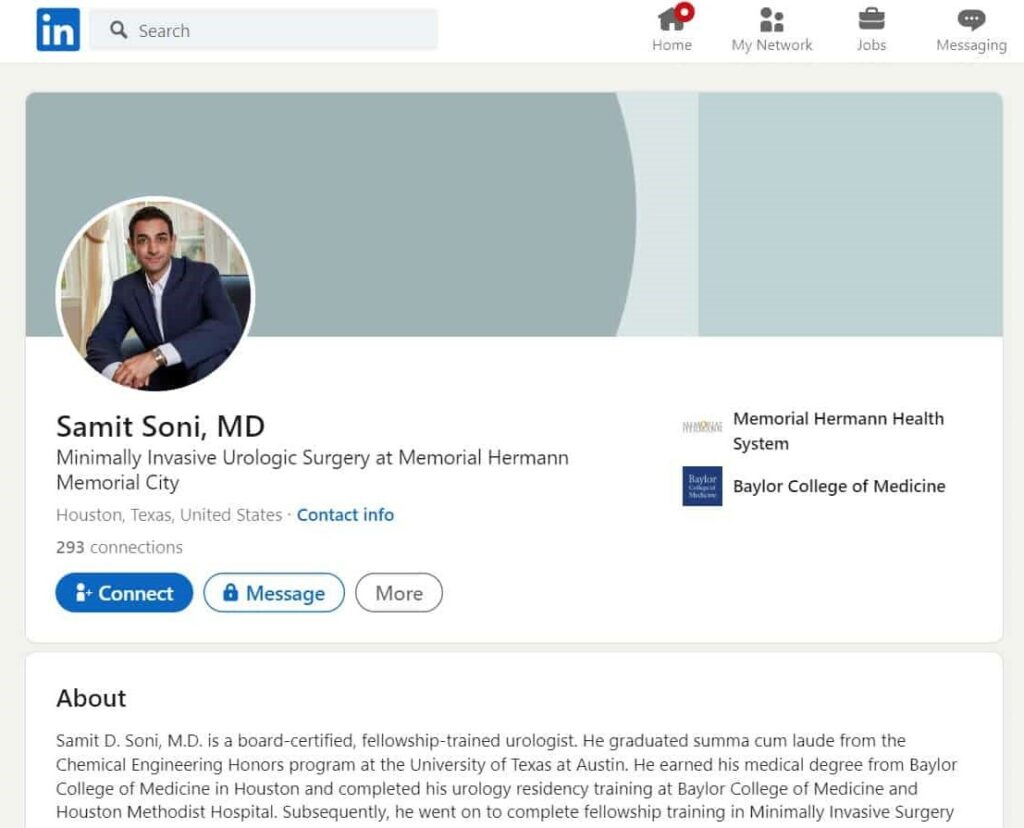
Task: Open Memorial Hermann Health System link
Action: coord(839,431)
